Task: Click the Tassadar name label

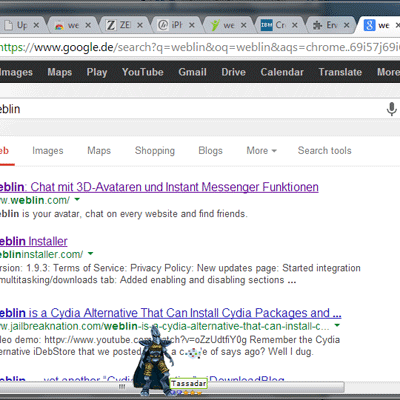Action: [x=189, y=384]
